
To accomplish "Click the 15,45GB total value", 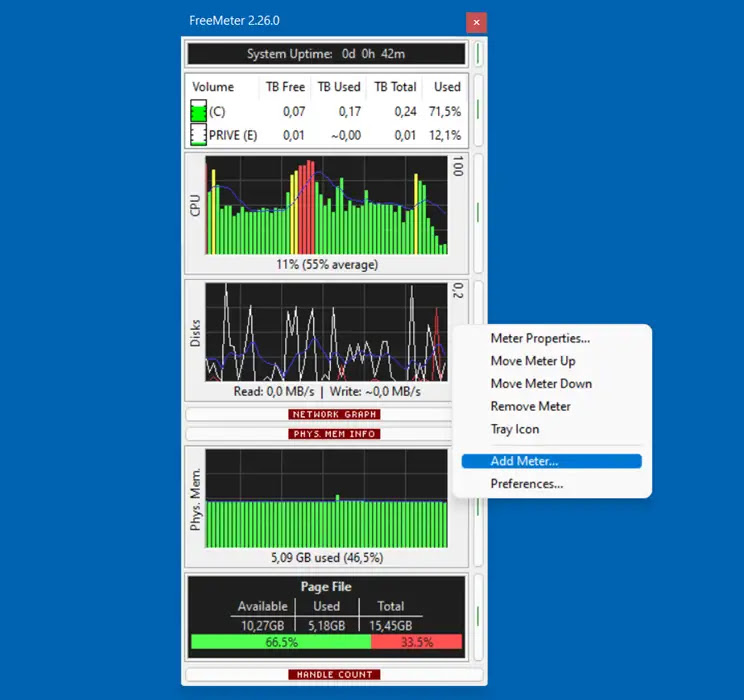I will (391, 626).
